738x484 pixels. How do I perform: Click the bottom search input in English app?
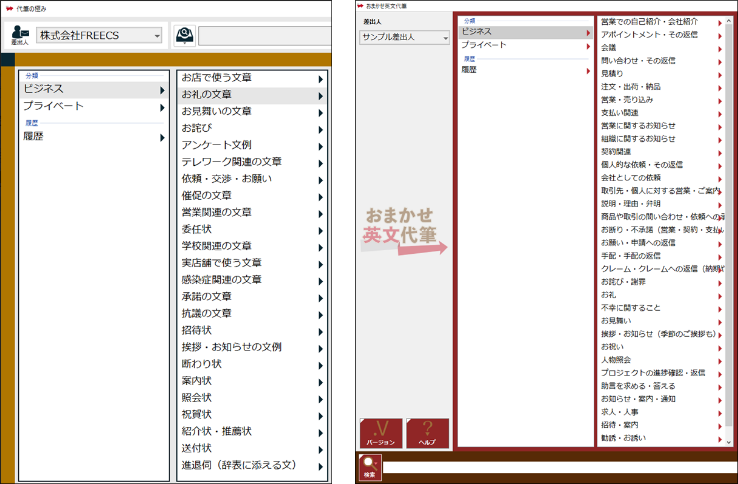[558, 467]
